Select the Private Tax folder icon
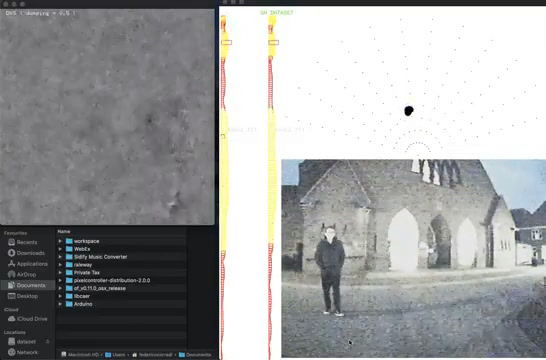 coord(69,272)
